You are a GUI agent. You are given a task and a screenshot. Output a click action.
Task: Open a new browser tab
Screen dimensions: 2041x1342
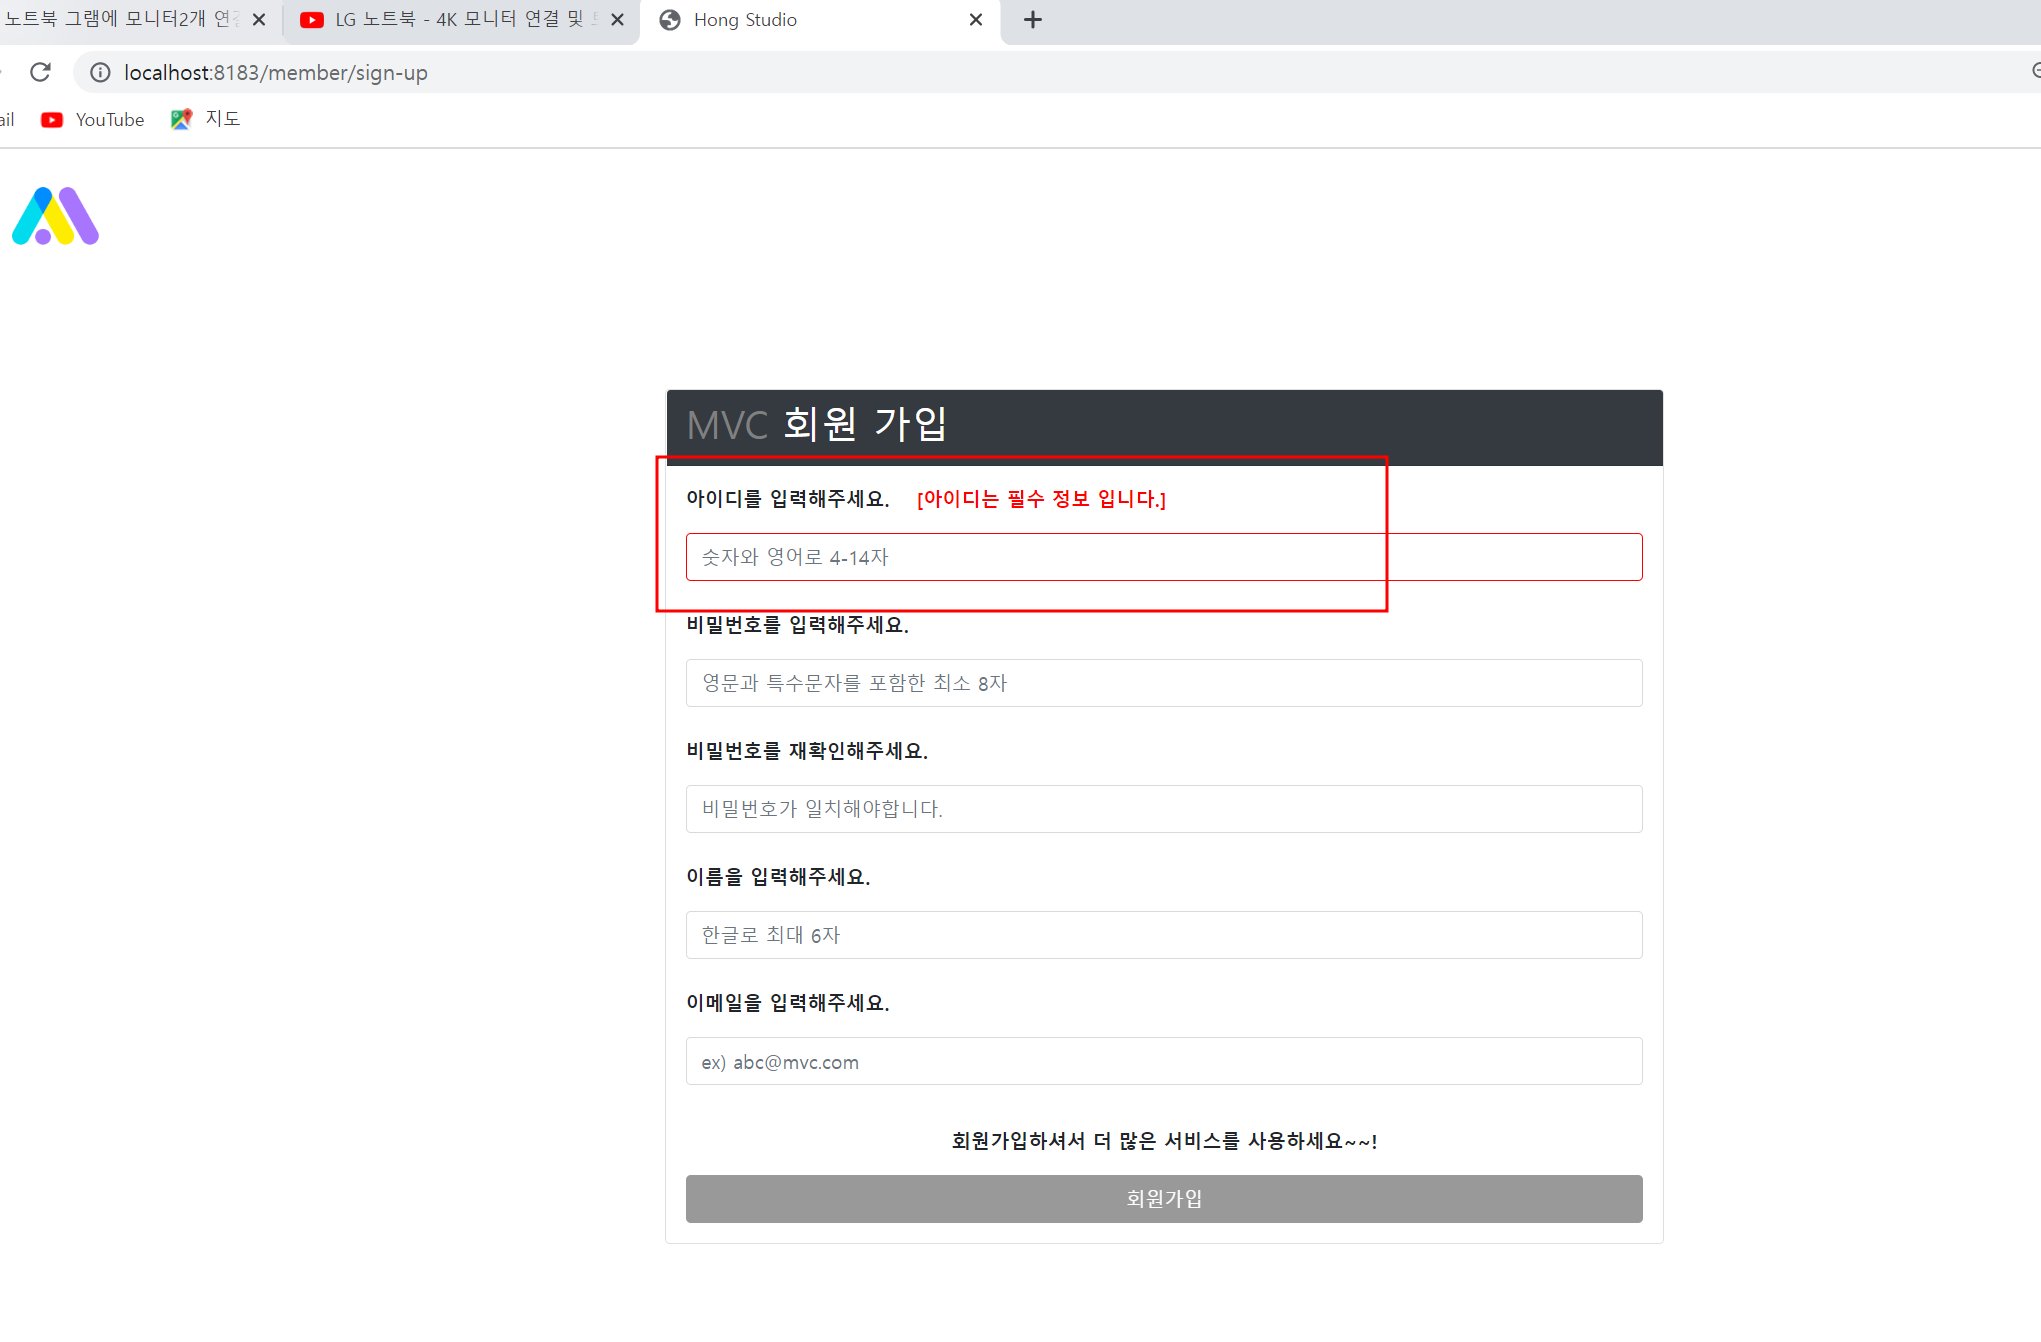1033,20
